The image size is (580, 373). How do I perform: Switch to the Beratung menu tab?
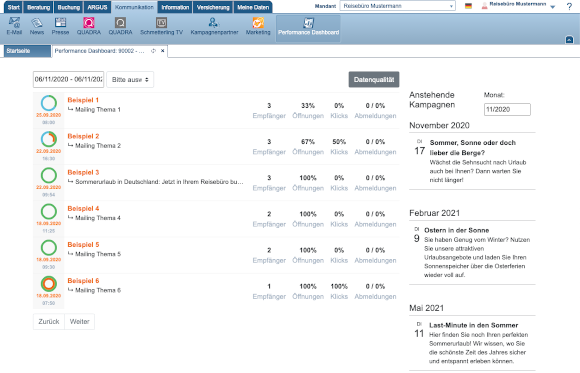coord(38,7)
